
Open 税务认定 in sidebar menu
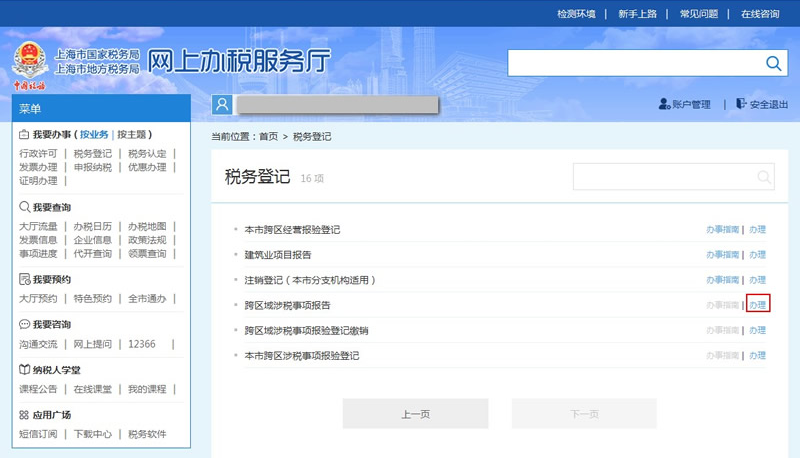click(147, 153)
